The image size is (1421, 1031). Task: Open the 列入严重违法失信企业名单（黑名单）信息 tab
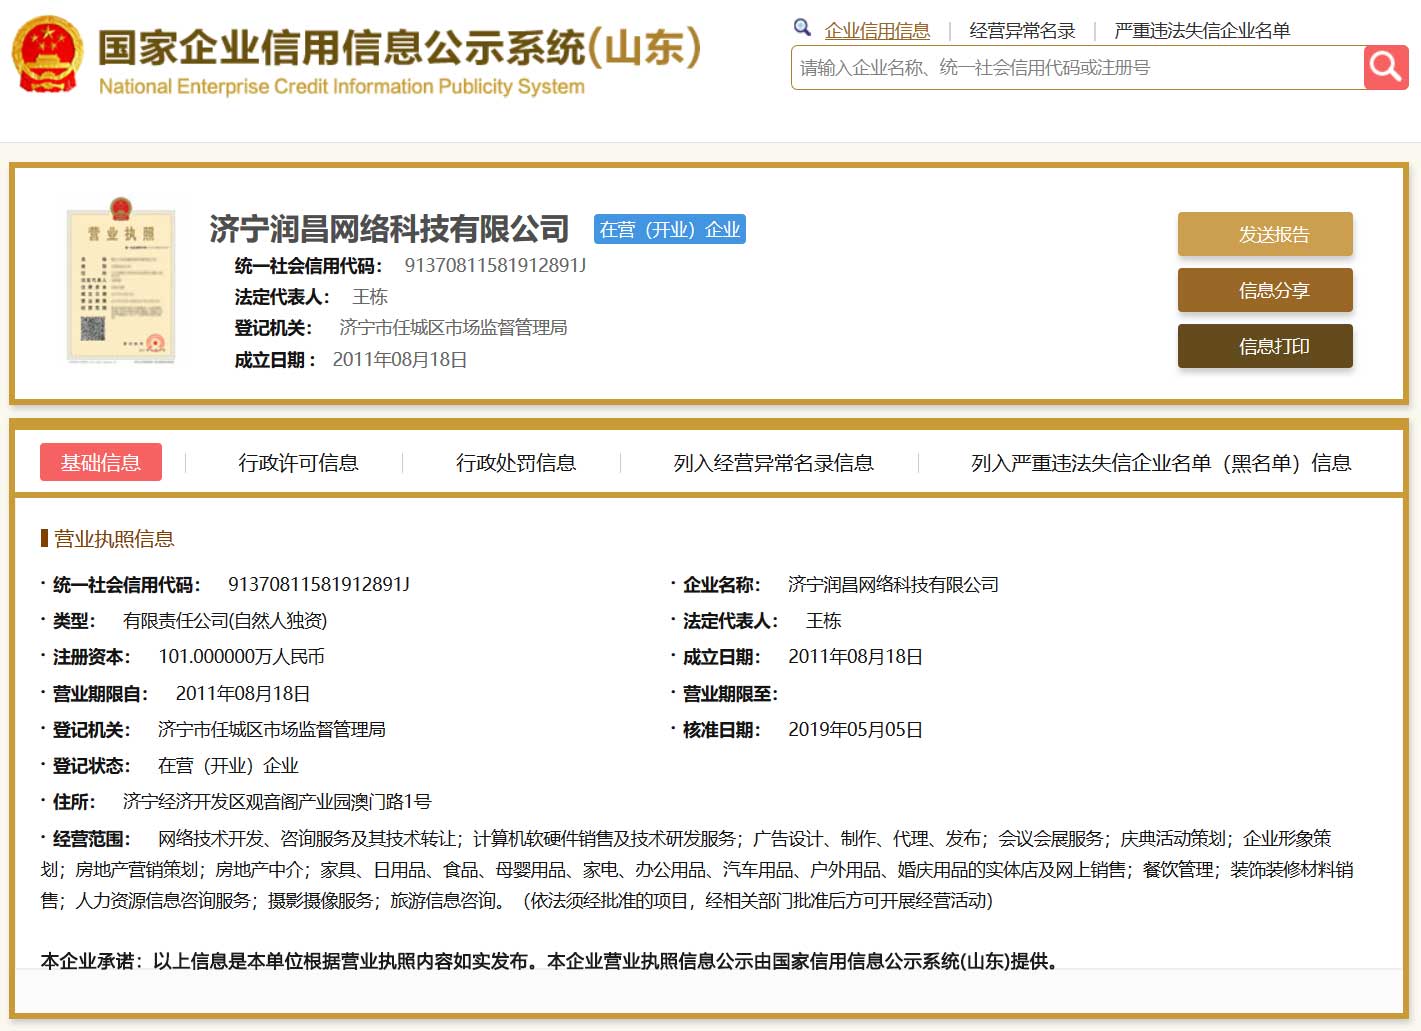(1161, 463)
